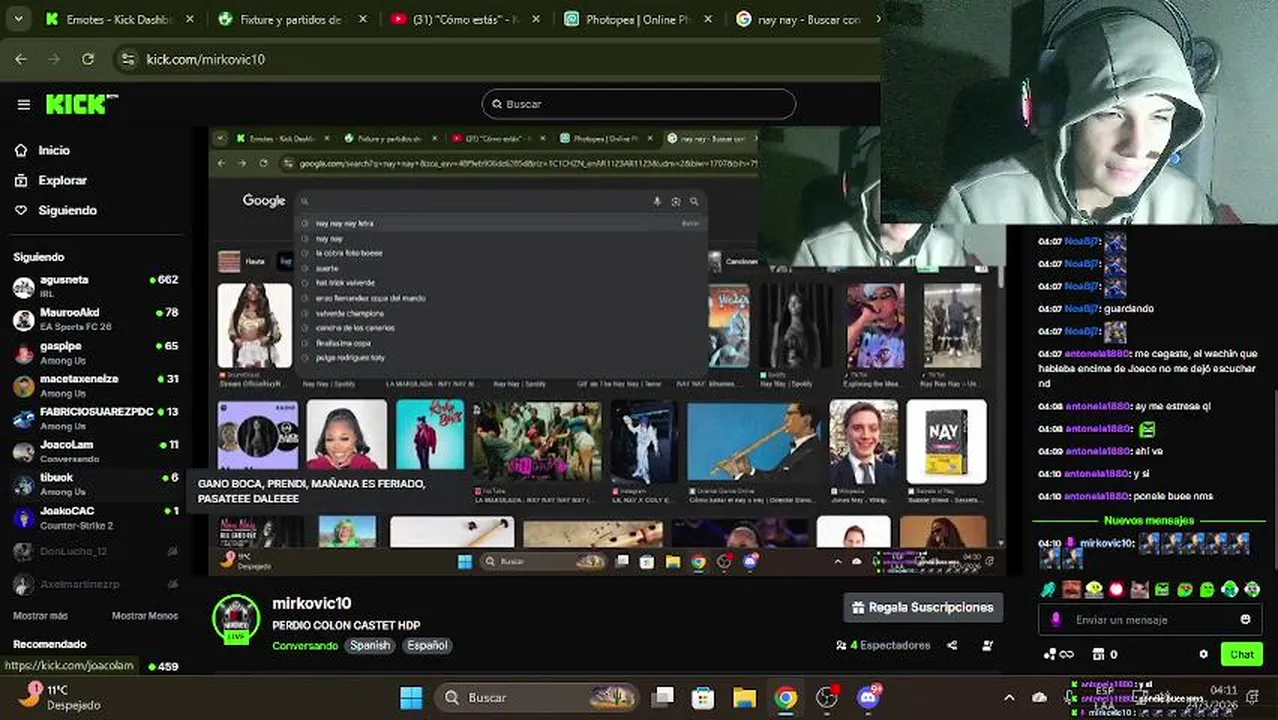The image size is (1278, 720).
Task: Click the mirkovic10 streamer avatar
Action: (x=236, y=619)
